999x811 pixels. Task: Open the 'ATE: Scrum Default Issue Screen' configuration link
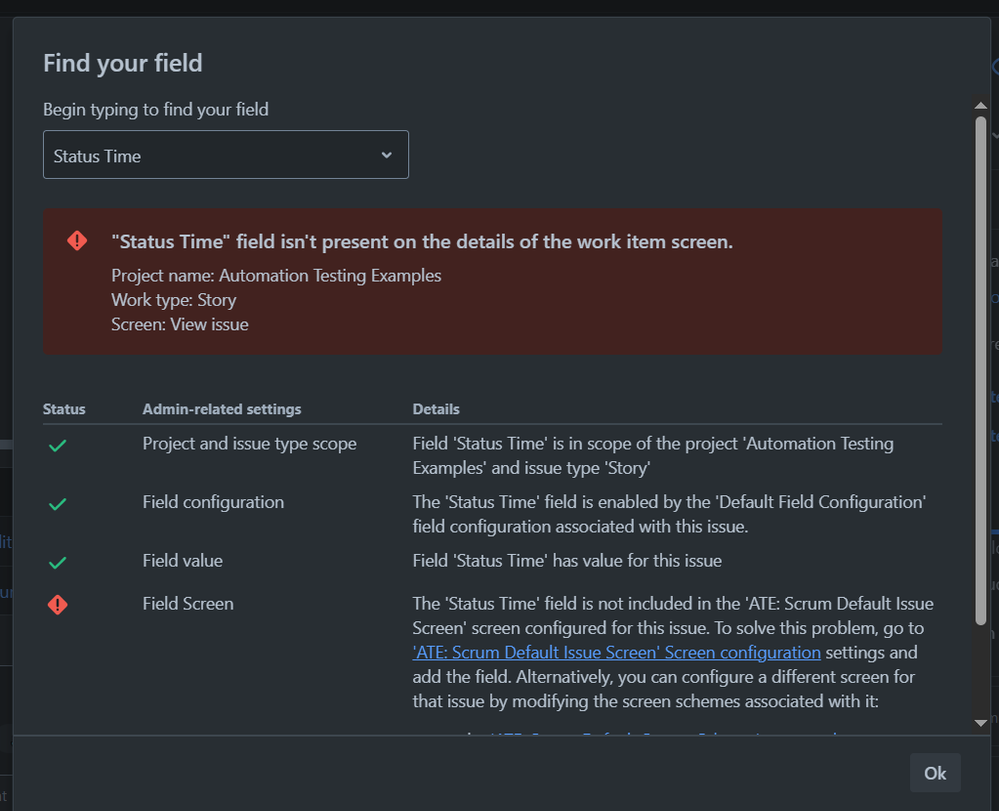pos(616,653)
